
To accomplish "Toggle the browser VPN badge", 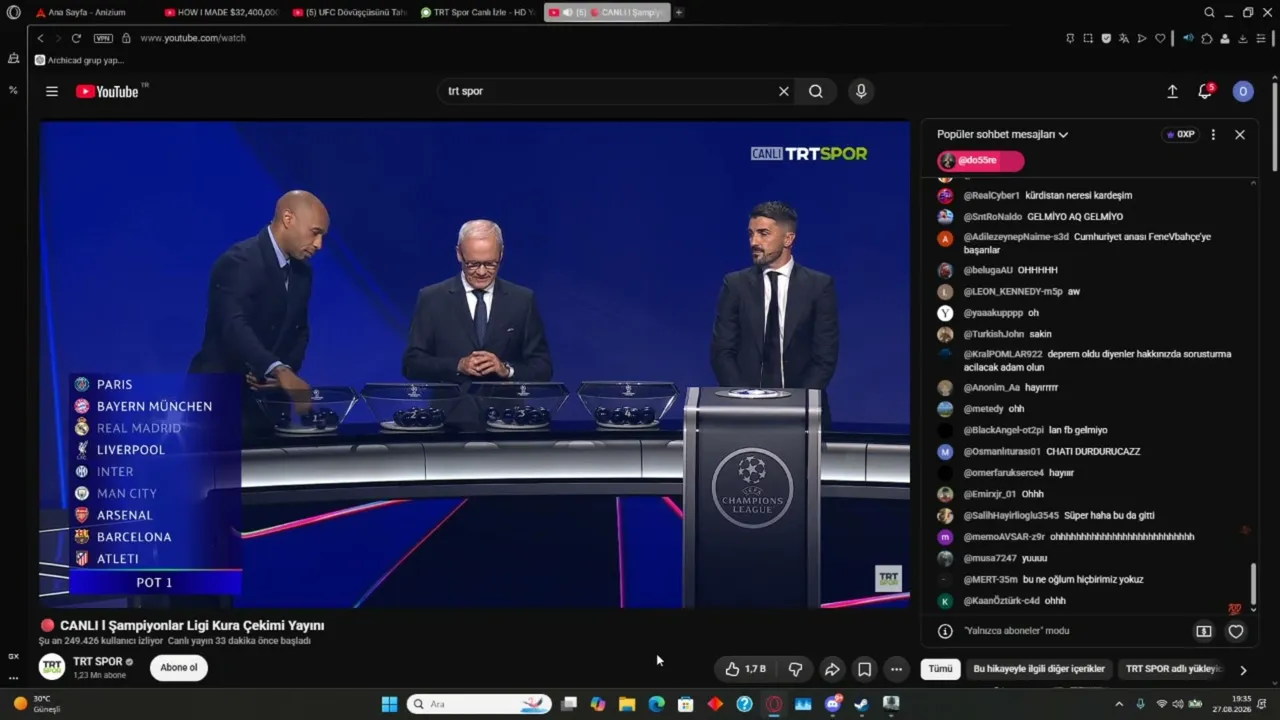I will [x=103, y=38].
